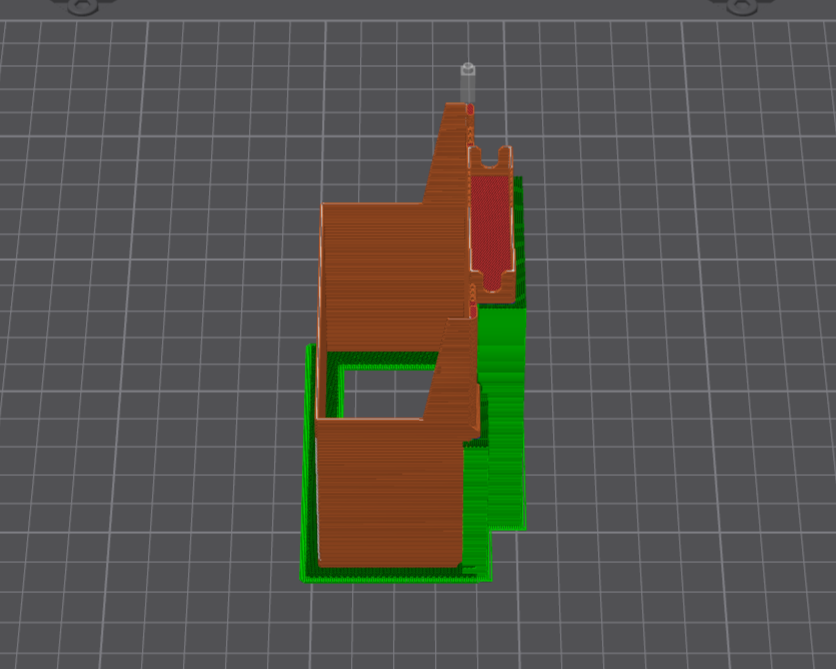836x669 pixels.
Task: Click the green support structure beside the model
Action: [x=504, y=417]
